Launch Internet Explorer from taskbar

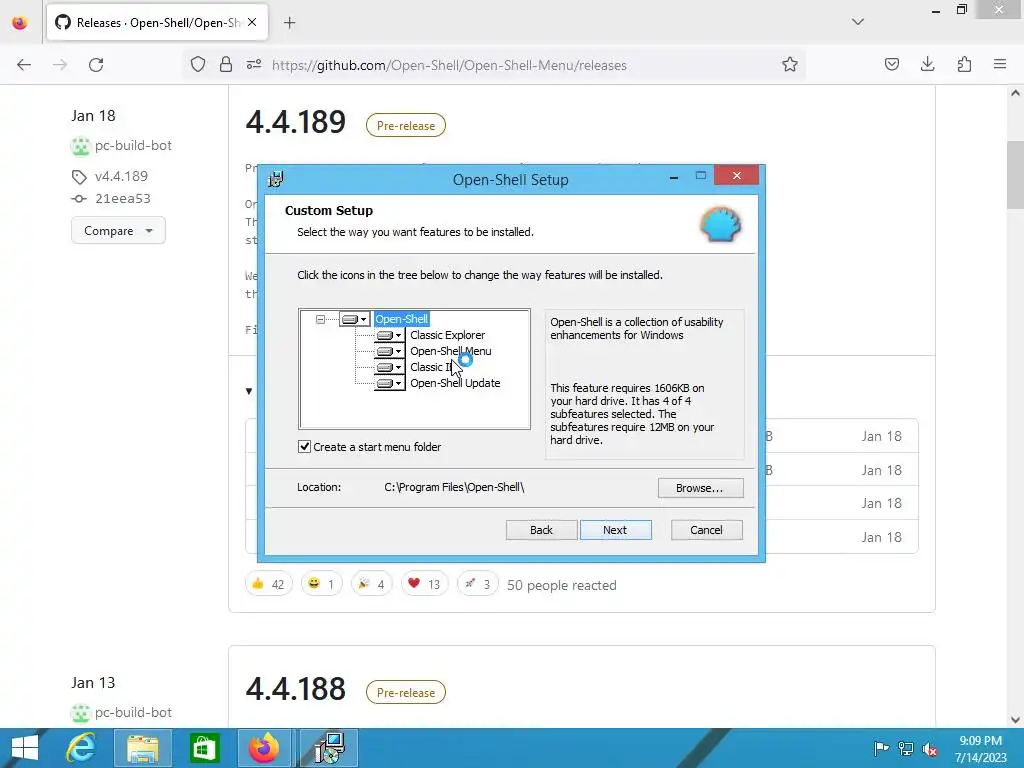click(81, 748)
